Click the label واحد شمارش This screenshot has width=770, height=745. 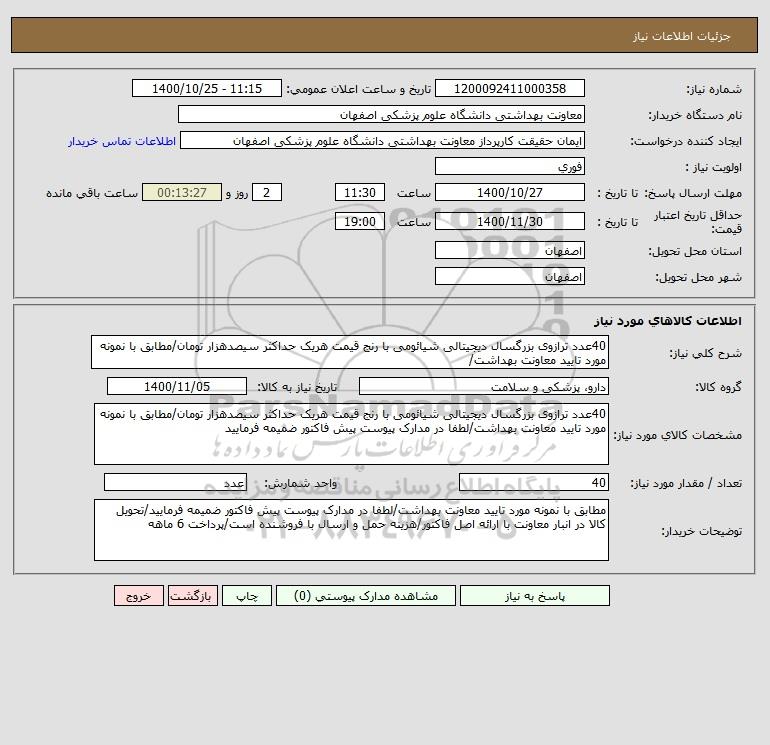pyautogui.click(x=301, y=483)
